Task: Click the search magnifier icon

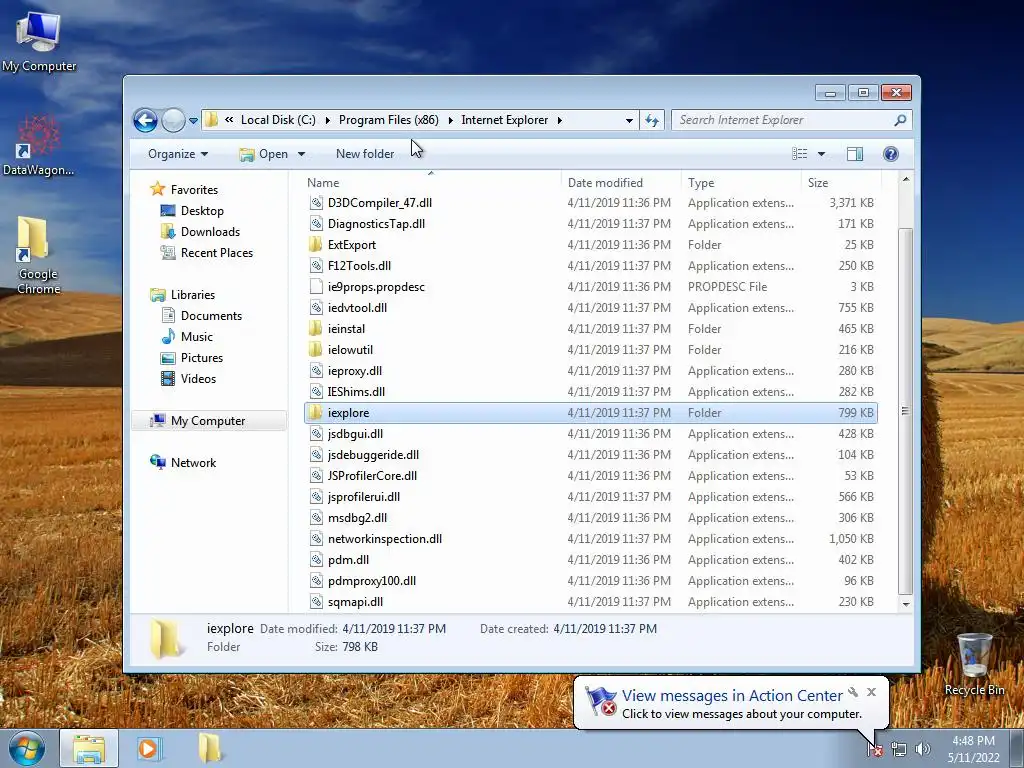Action: pos(900,120)
